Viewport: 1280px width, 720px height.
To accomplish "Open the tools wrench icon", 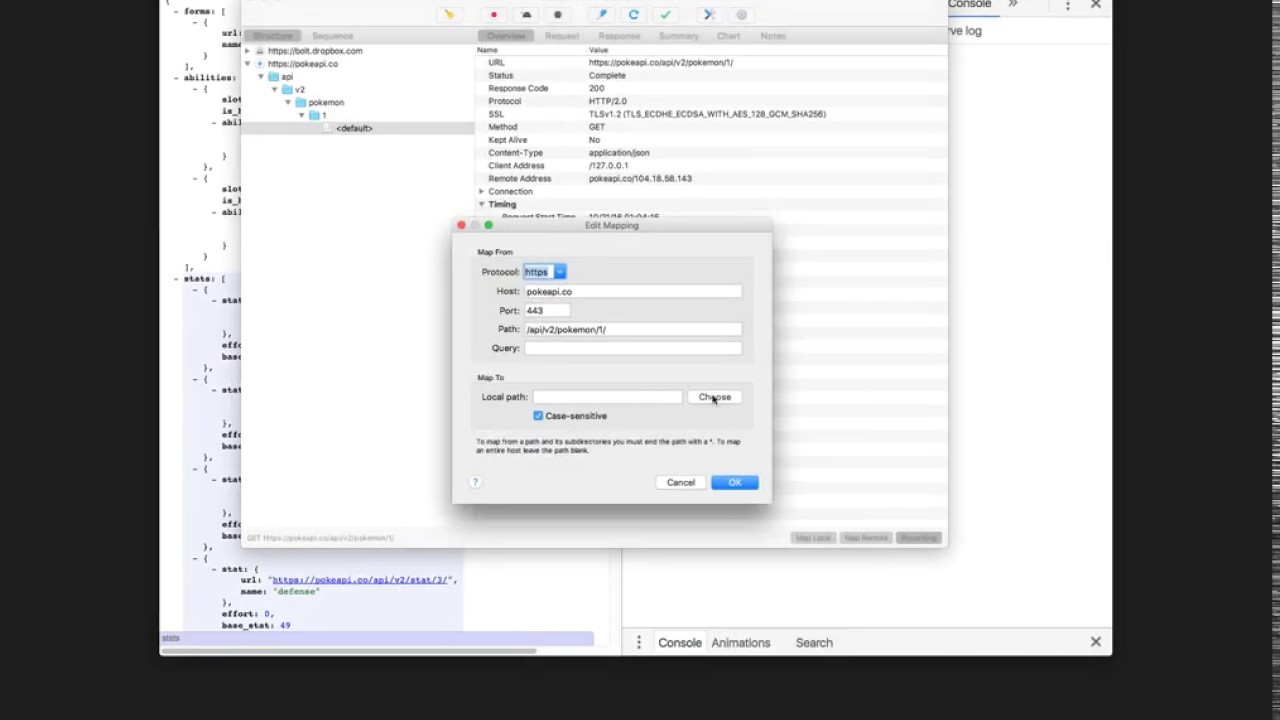I will tap(709, 15).
